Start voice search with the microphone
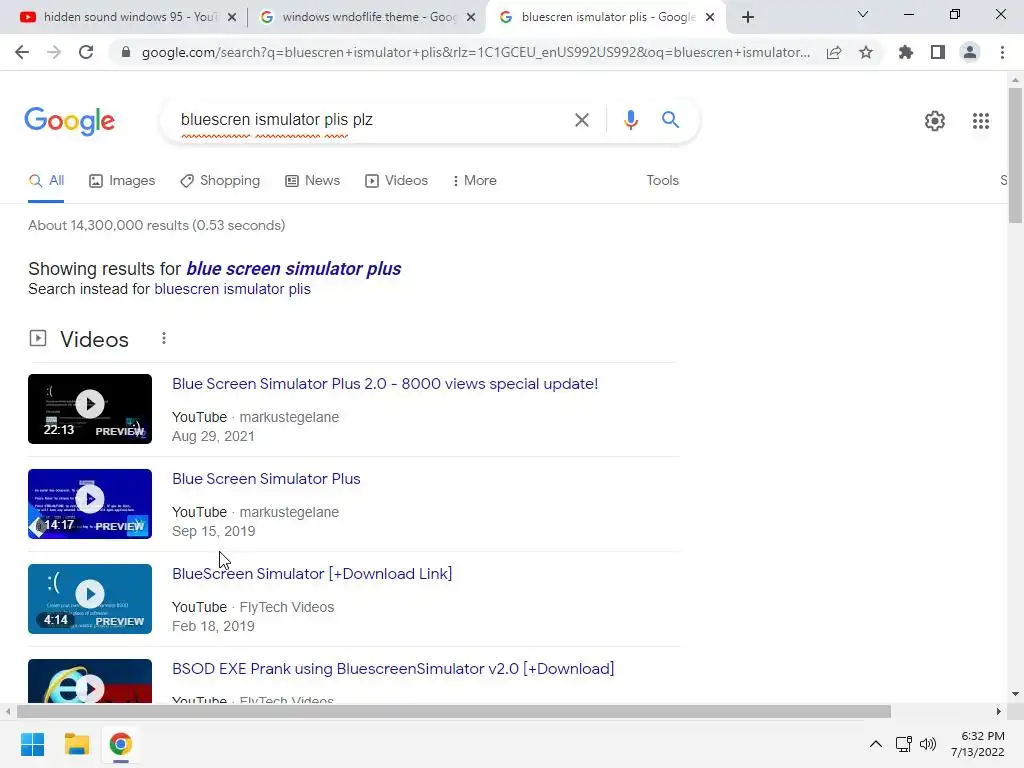Screen dimensions: 1024x768 coord(630,120)
